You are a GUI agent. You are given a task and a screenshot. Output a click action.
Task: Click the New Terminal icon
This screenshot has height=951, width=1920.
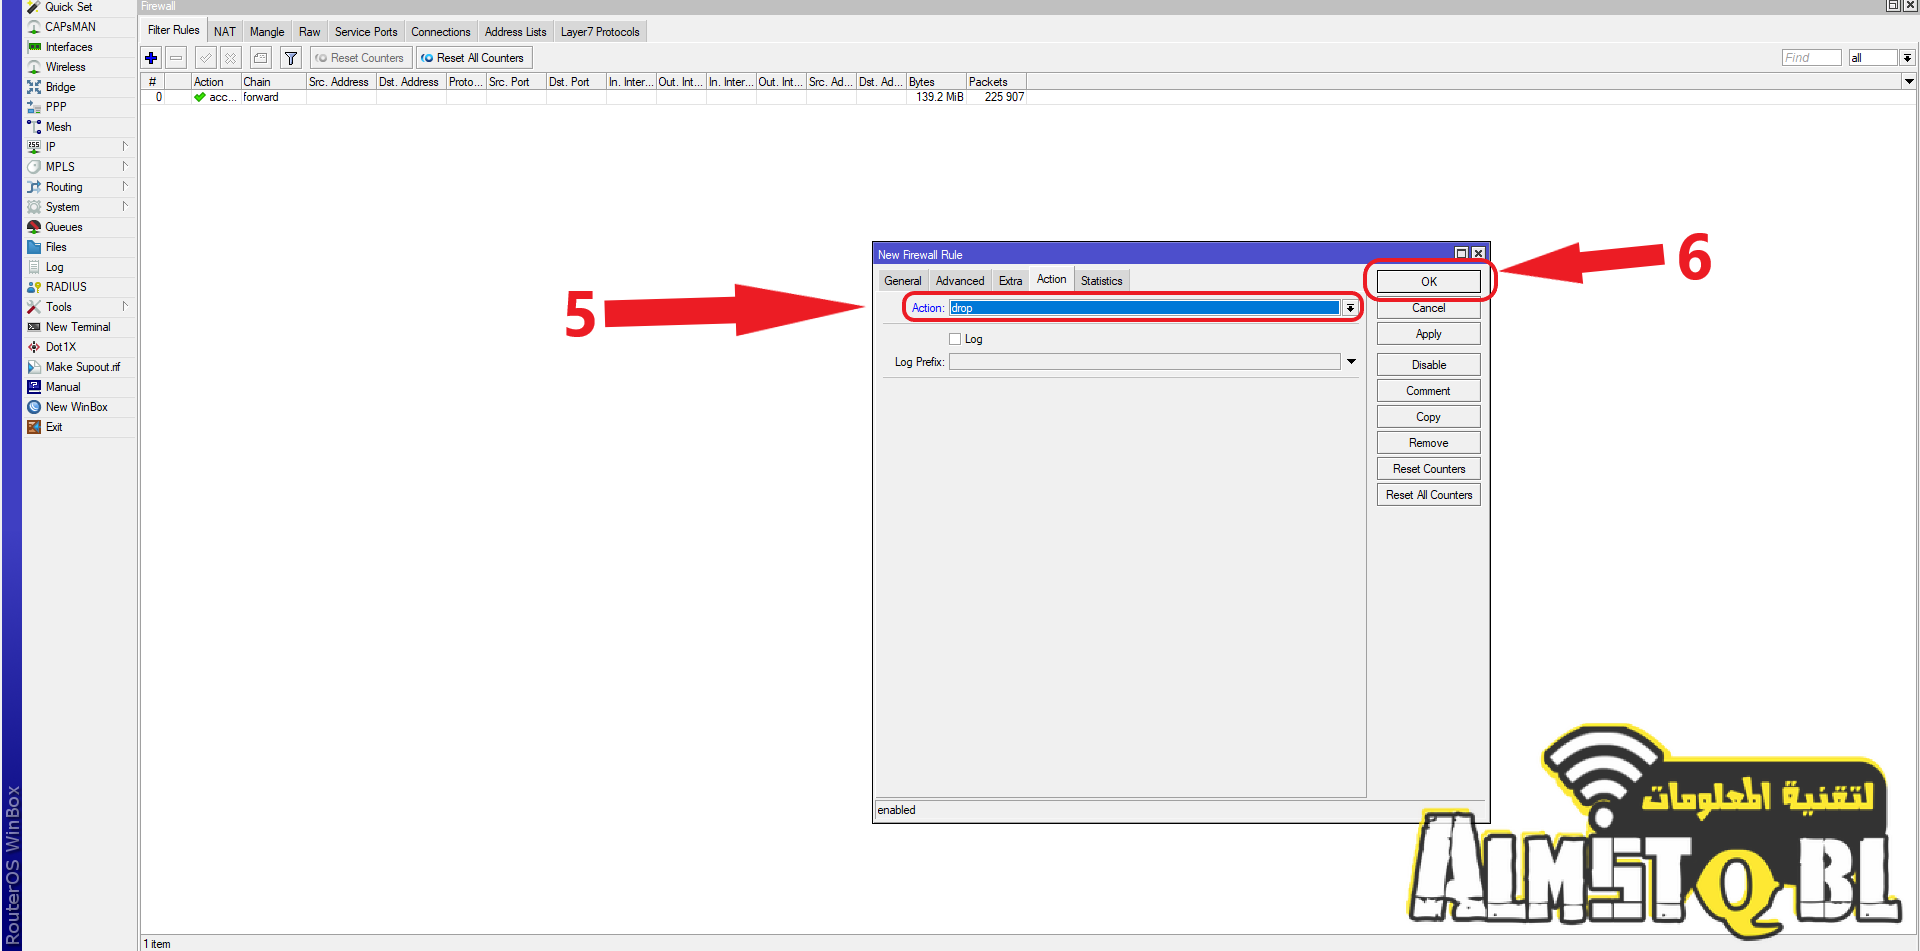[x=34, y=327]
